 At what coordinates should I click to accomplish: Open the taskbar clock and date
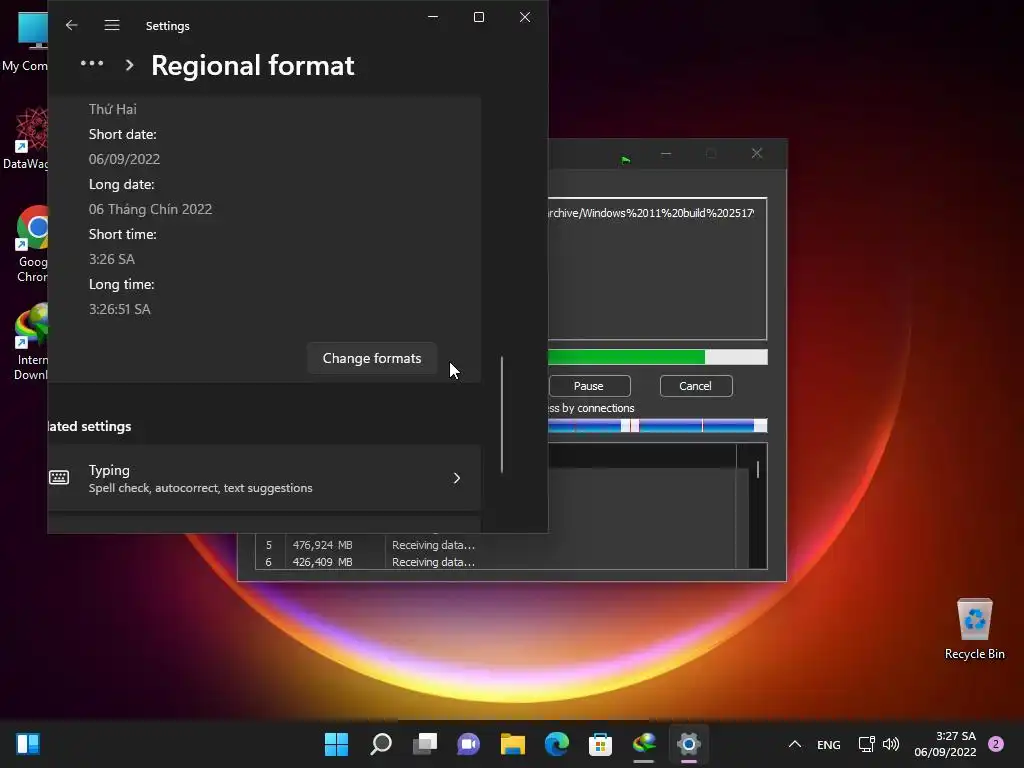pyautogui.click(x=945, y=744)
